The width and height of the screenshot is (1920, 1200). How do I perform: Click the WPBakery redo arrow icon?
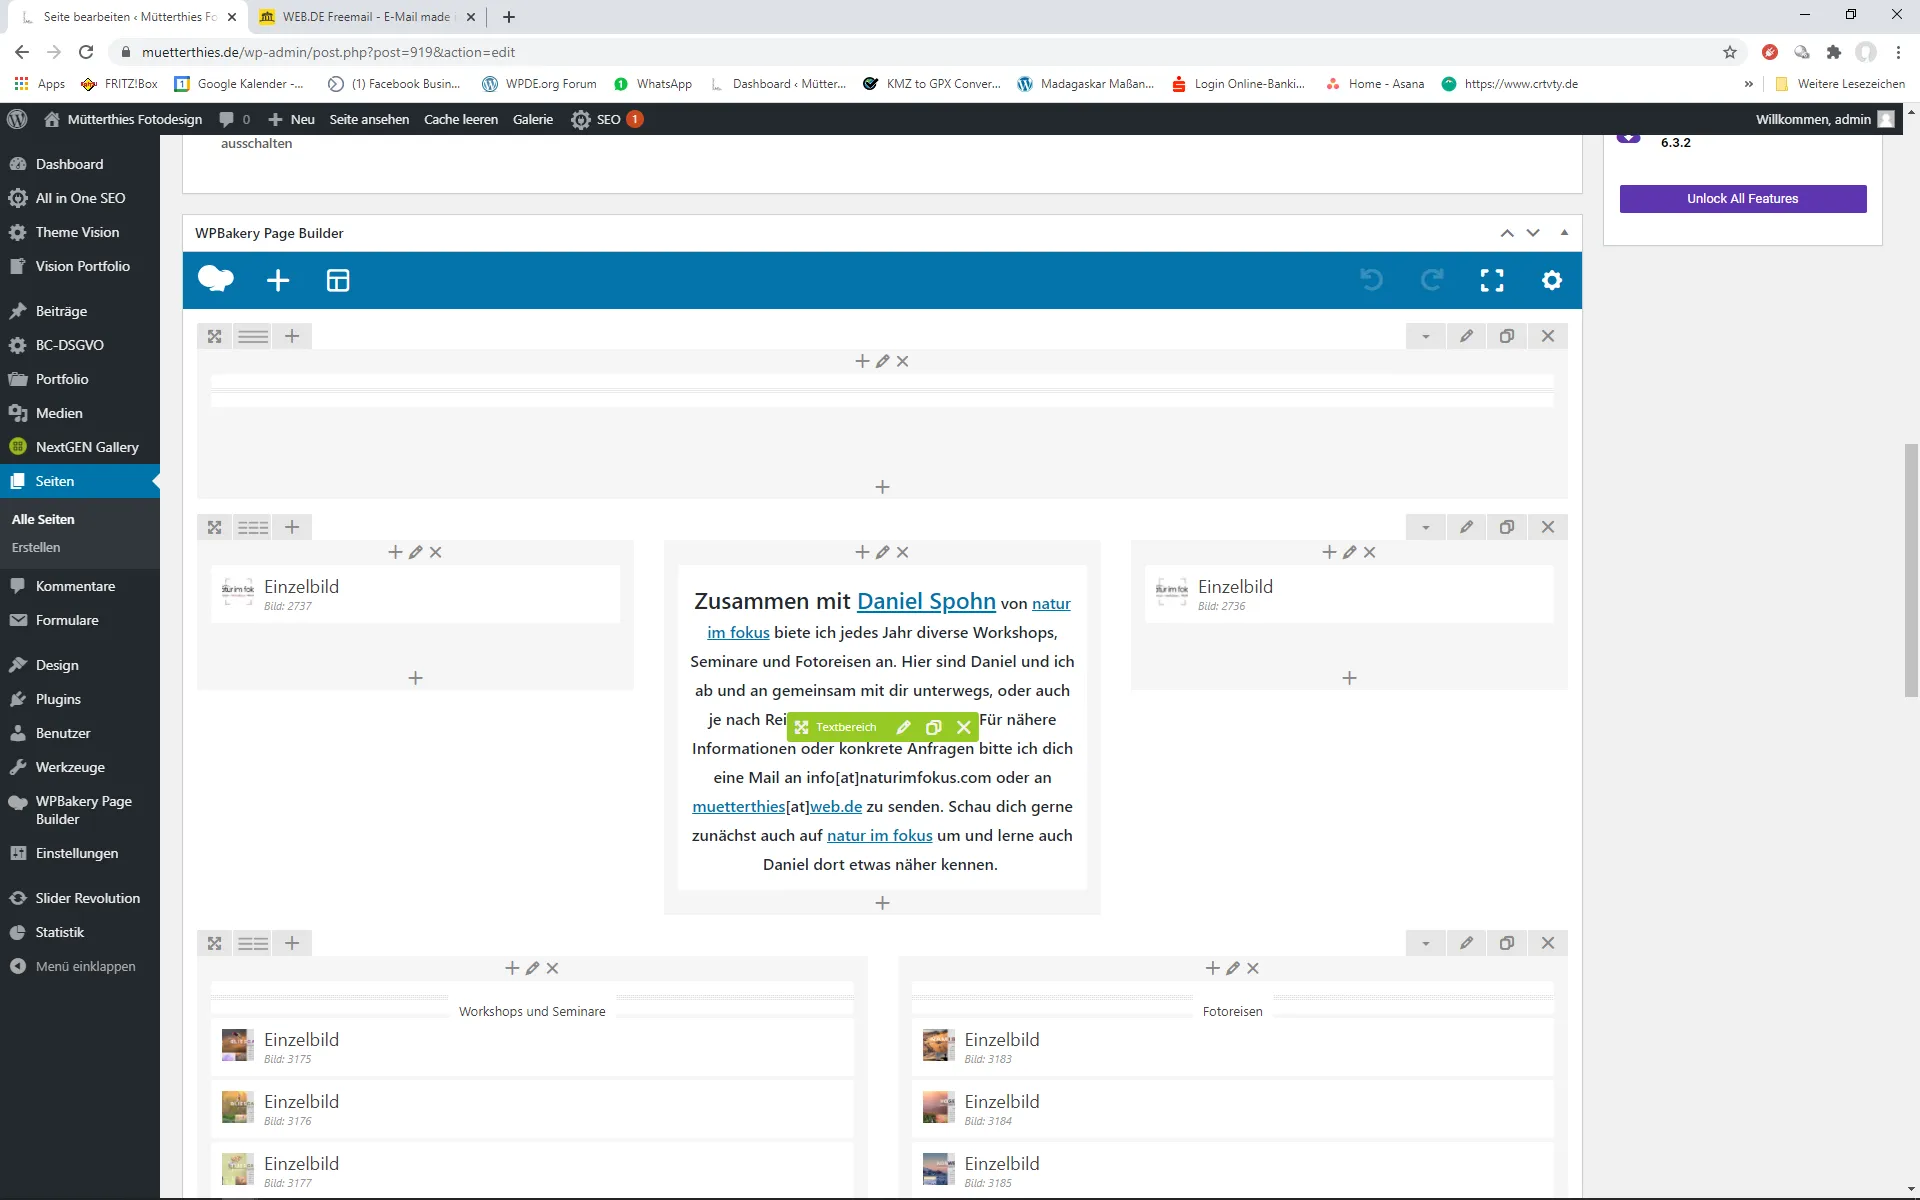pos(1432,281)
